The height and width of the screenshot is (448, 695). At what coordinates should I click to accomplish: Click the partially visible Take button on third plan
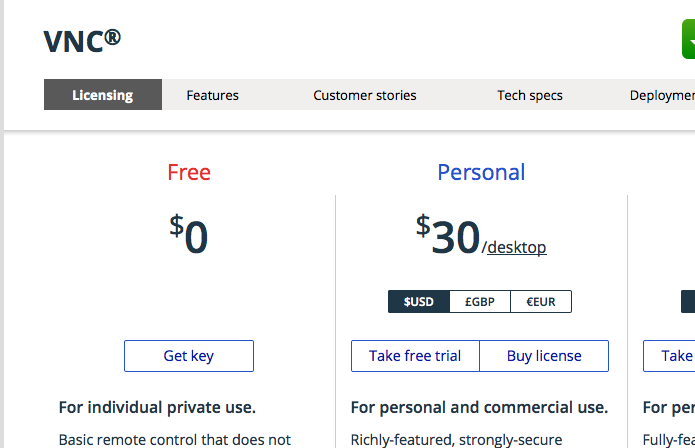[669, 356]
